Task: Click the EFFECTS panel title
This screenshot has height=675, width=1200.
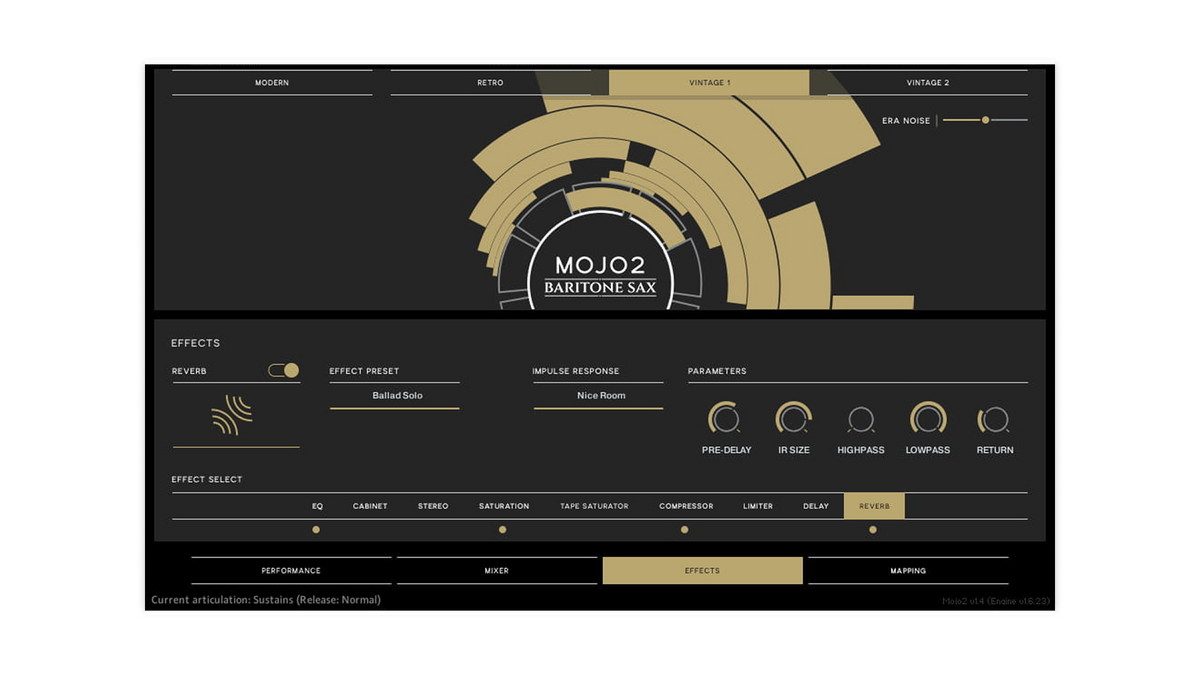Action: tap(196, 343)
